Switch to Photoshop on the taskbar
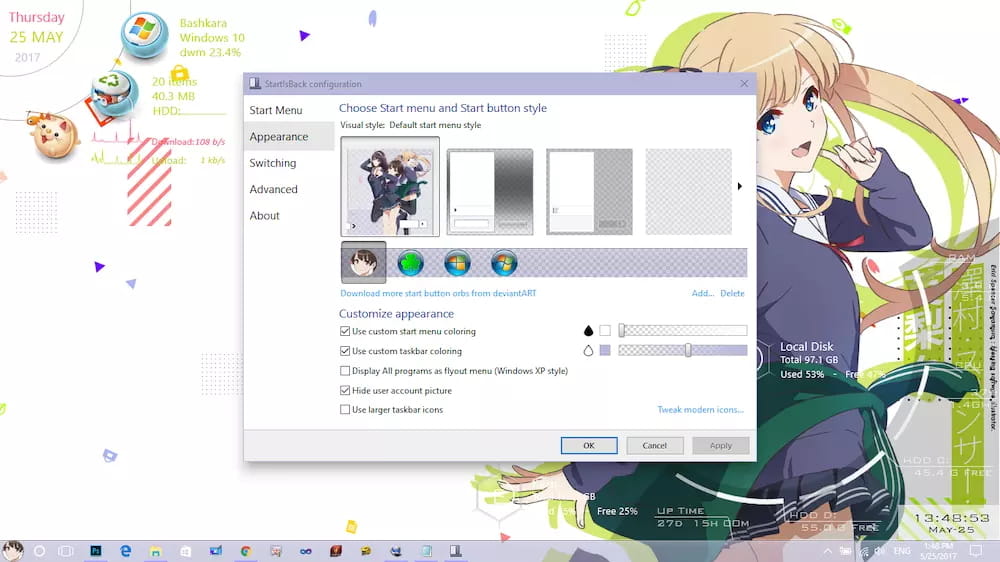This screenshot has width=1000, height=562. click(x=96, y=551)
